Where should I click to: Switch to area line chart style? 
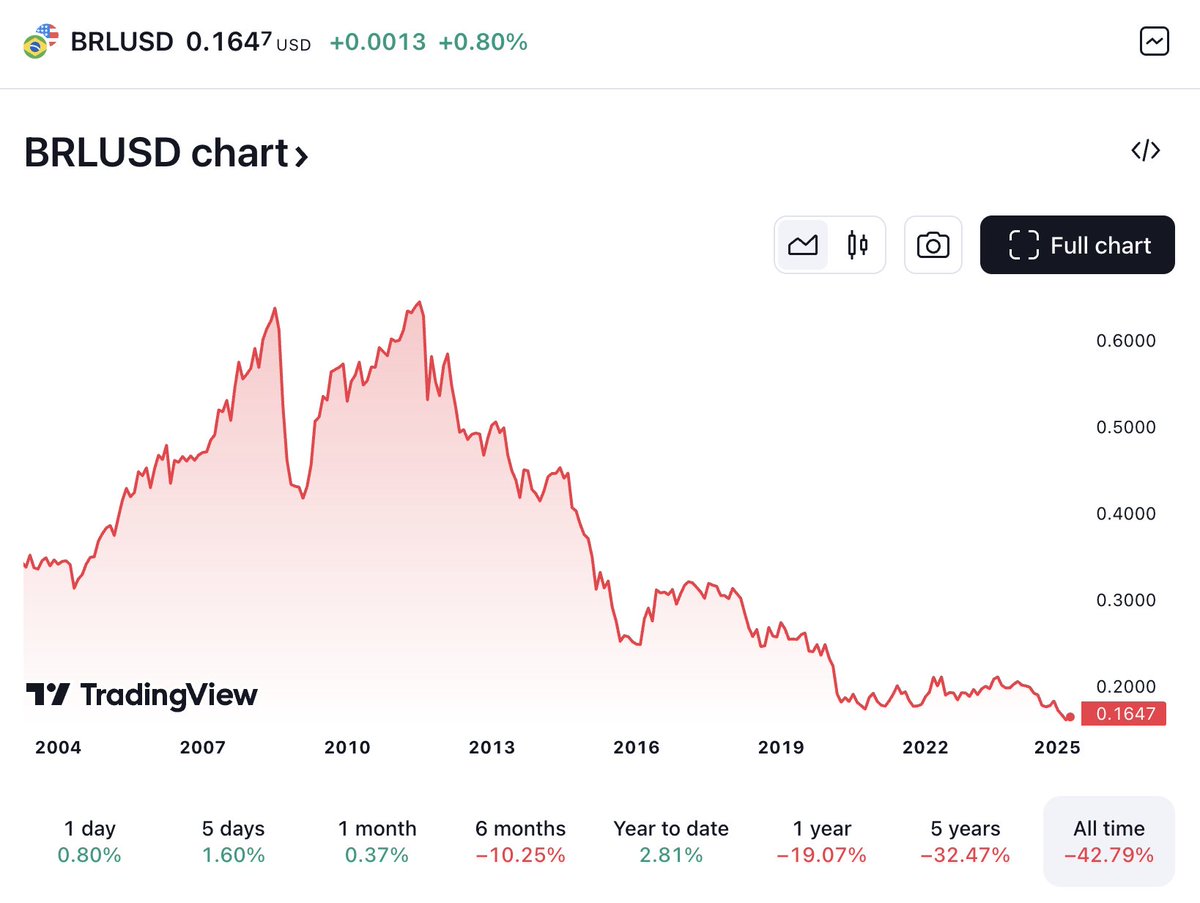[x=803, y=245]
